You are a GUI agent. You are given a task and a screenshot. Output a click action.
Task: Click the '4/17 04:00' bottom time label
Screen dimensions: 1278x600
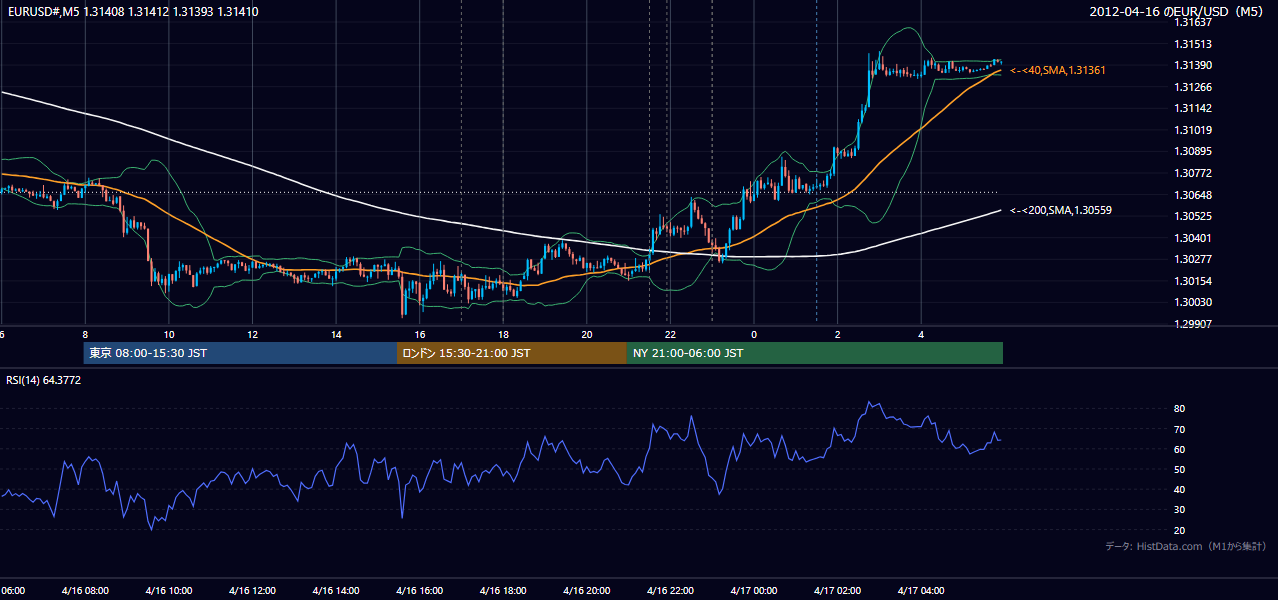(x=921, y=590)
